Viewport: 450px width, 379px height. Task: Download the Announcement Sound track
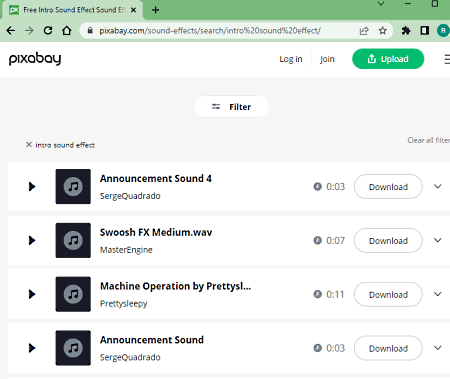pyautogui.click(x=388, y=348)
